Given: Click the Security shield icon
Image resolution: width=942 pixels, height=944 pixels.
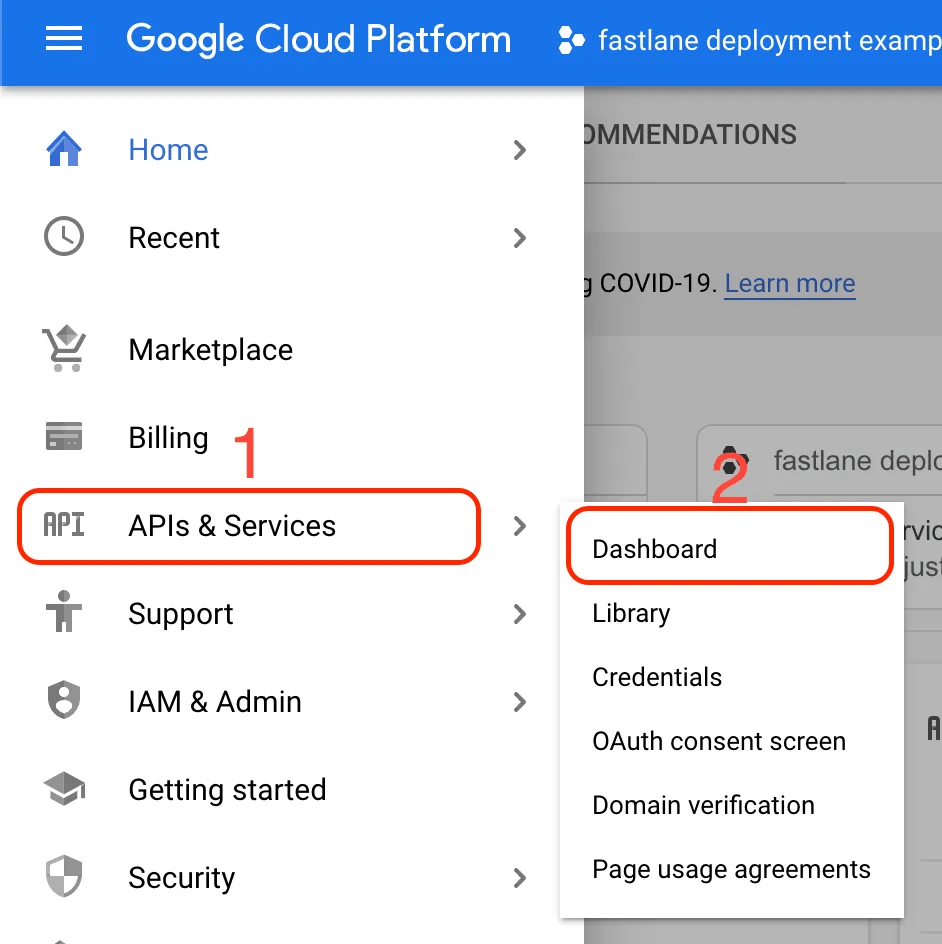Looking at the screenshot, I should tap(64, 876).
